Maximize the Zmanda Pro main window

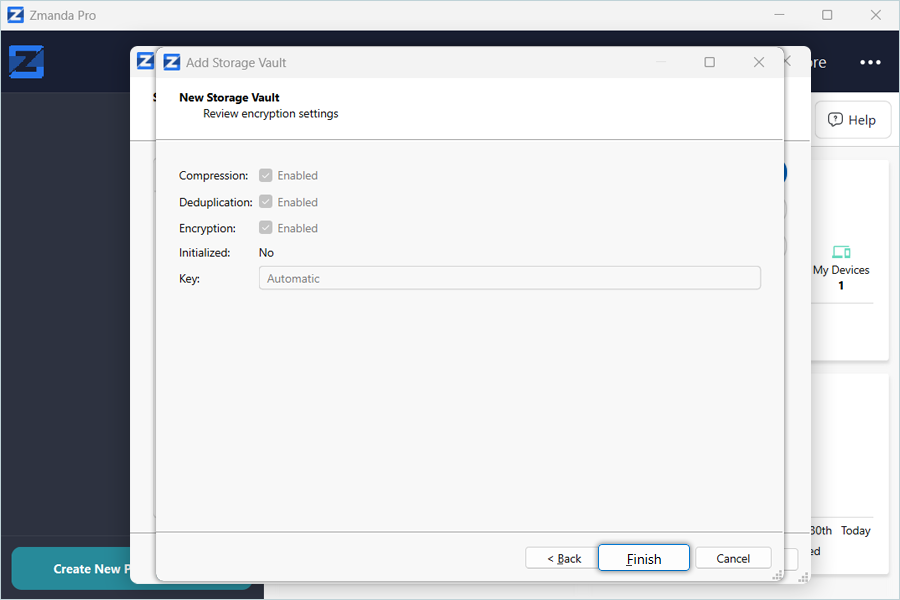tap(827, 15)
